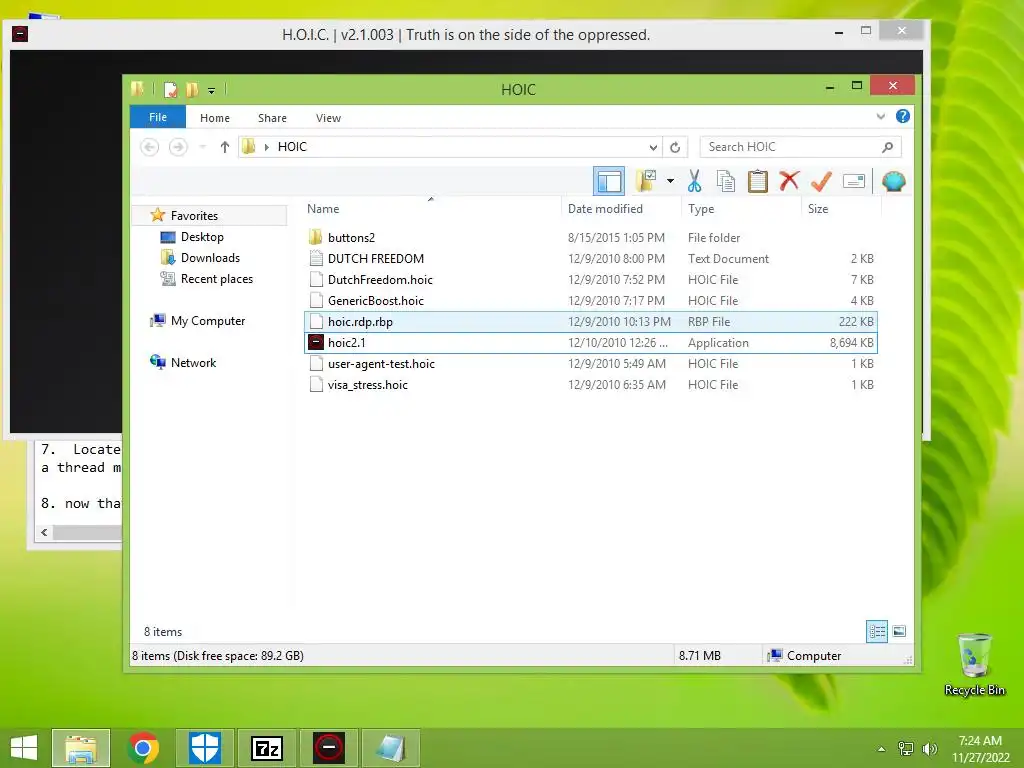Click the Copy pages icon

point(726,181)
